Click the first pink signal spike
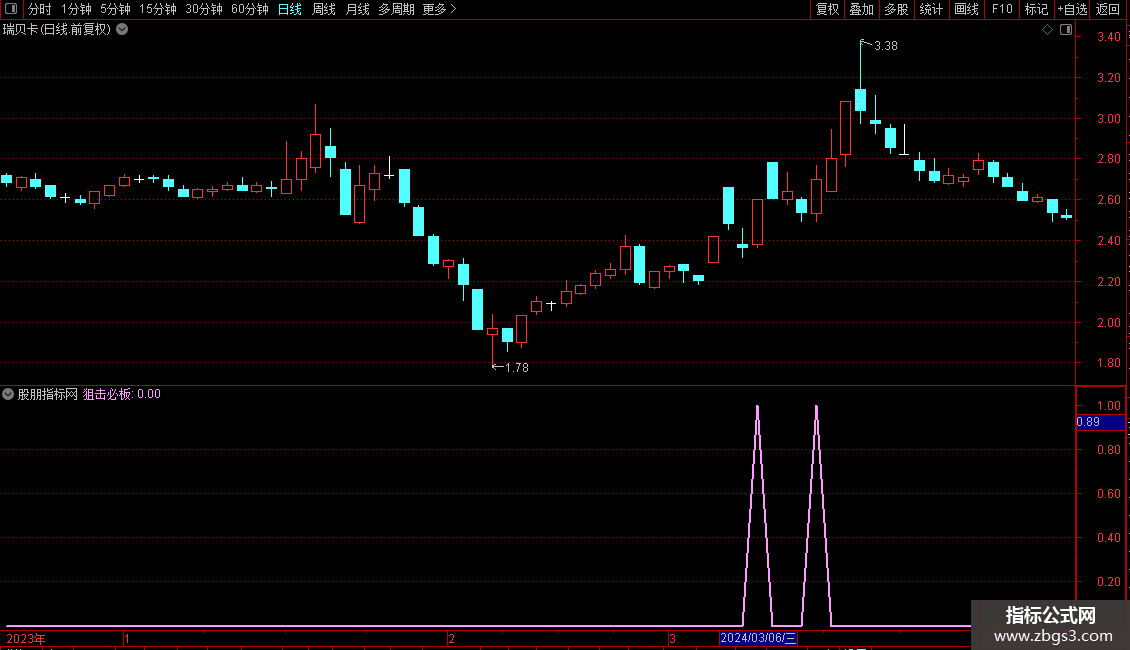This screenshot has width=1130, height=650. tap(757, 515)
